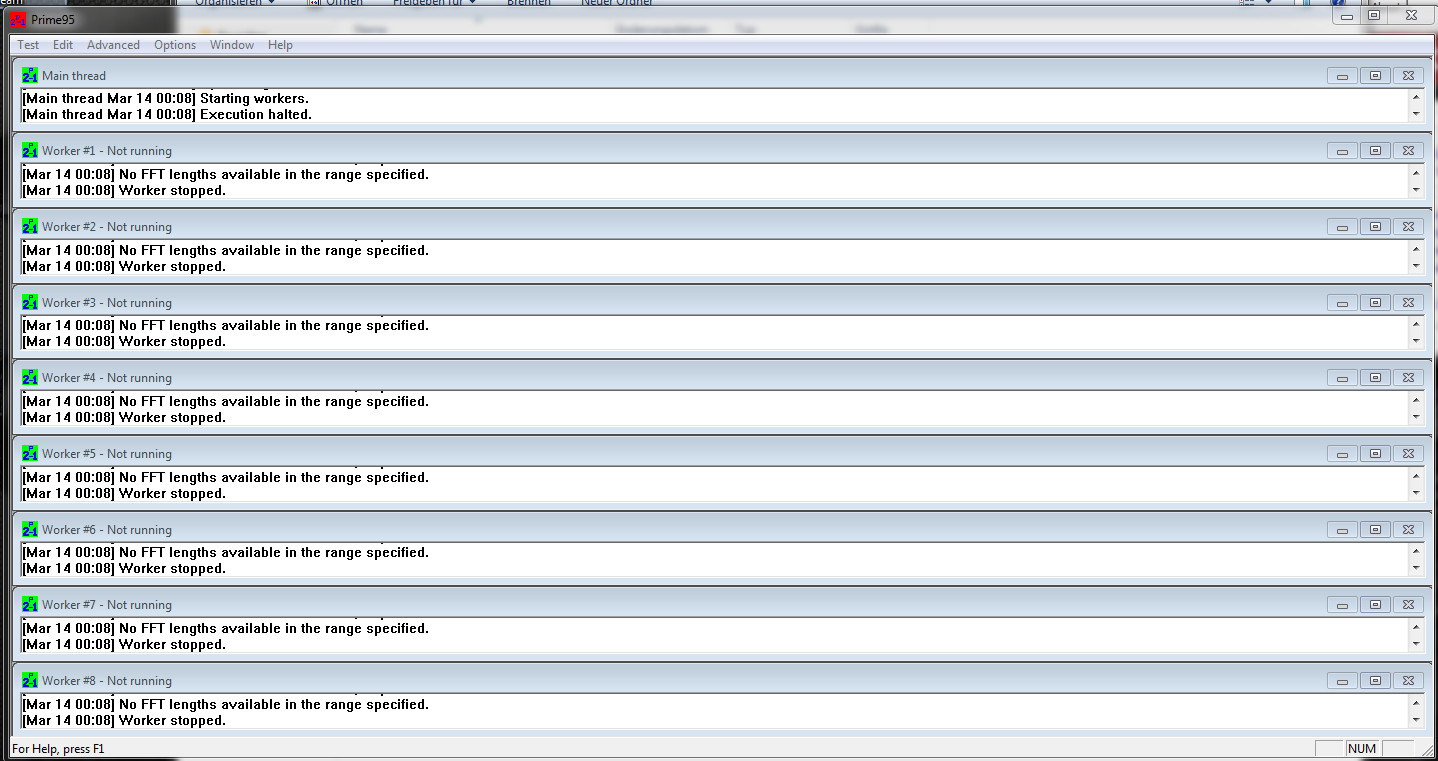
Task: Open the Advanced menu
Action: point(113,45)
